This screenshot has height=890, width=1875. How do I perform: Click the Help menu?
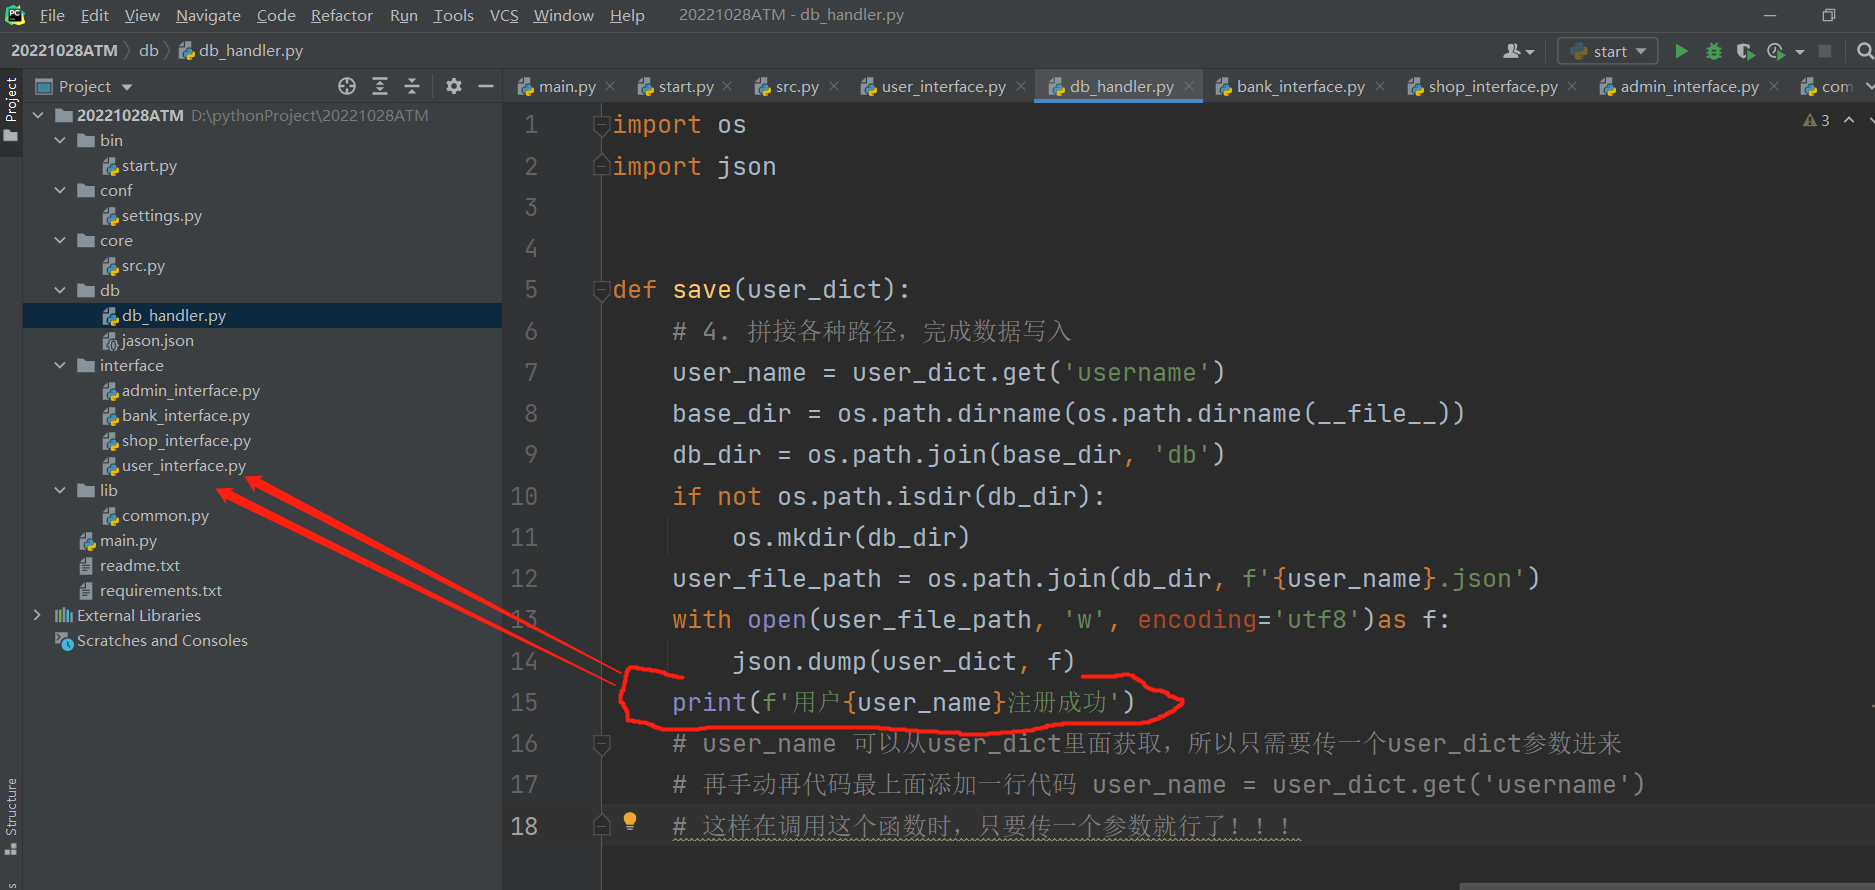(627, 15)
